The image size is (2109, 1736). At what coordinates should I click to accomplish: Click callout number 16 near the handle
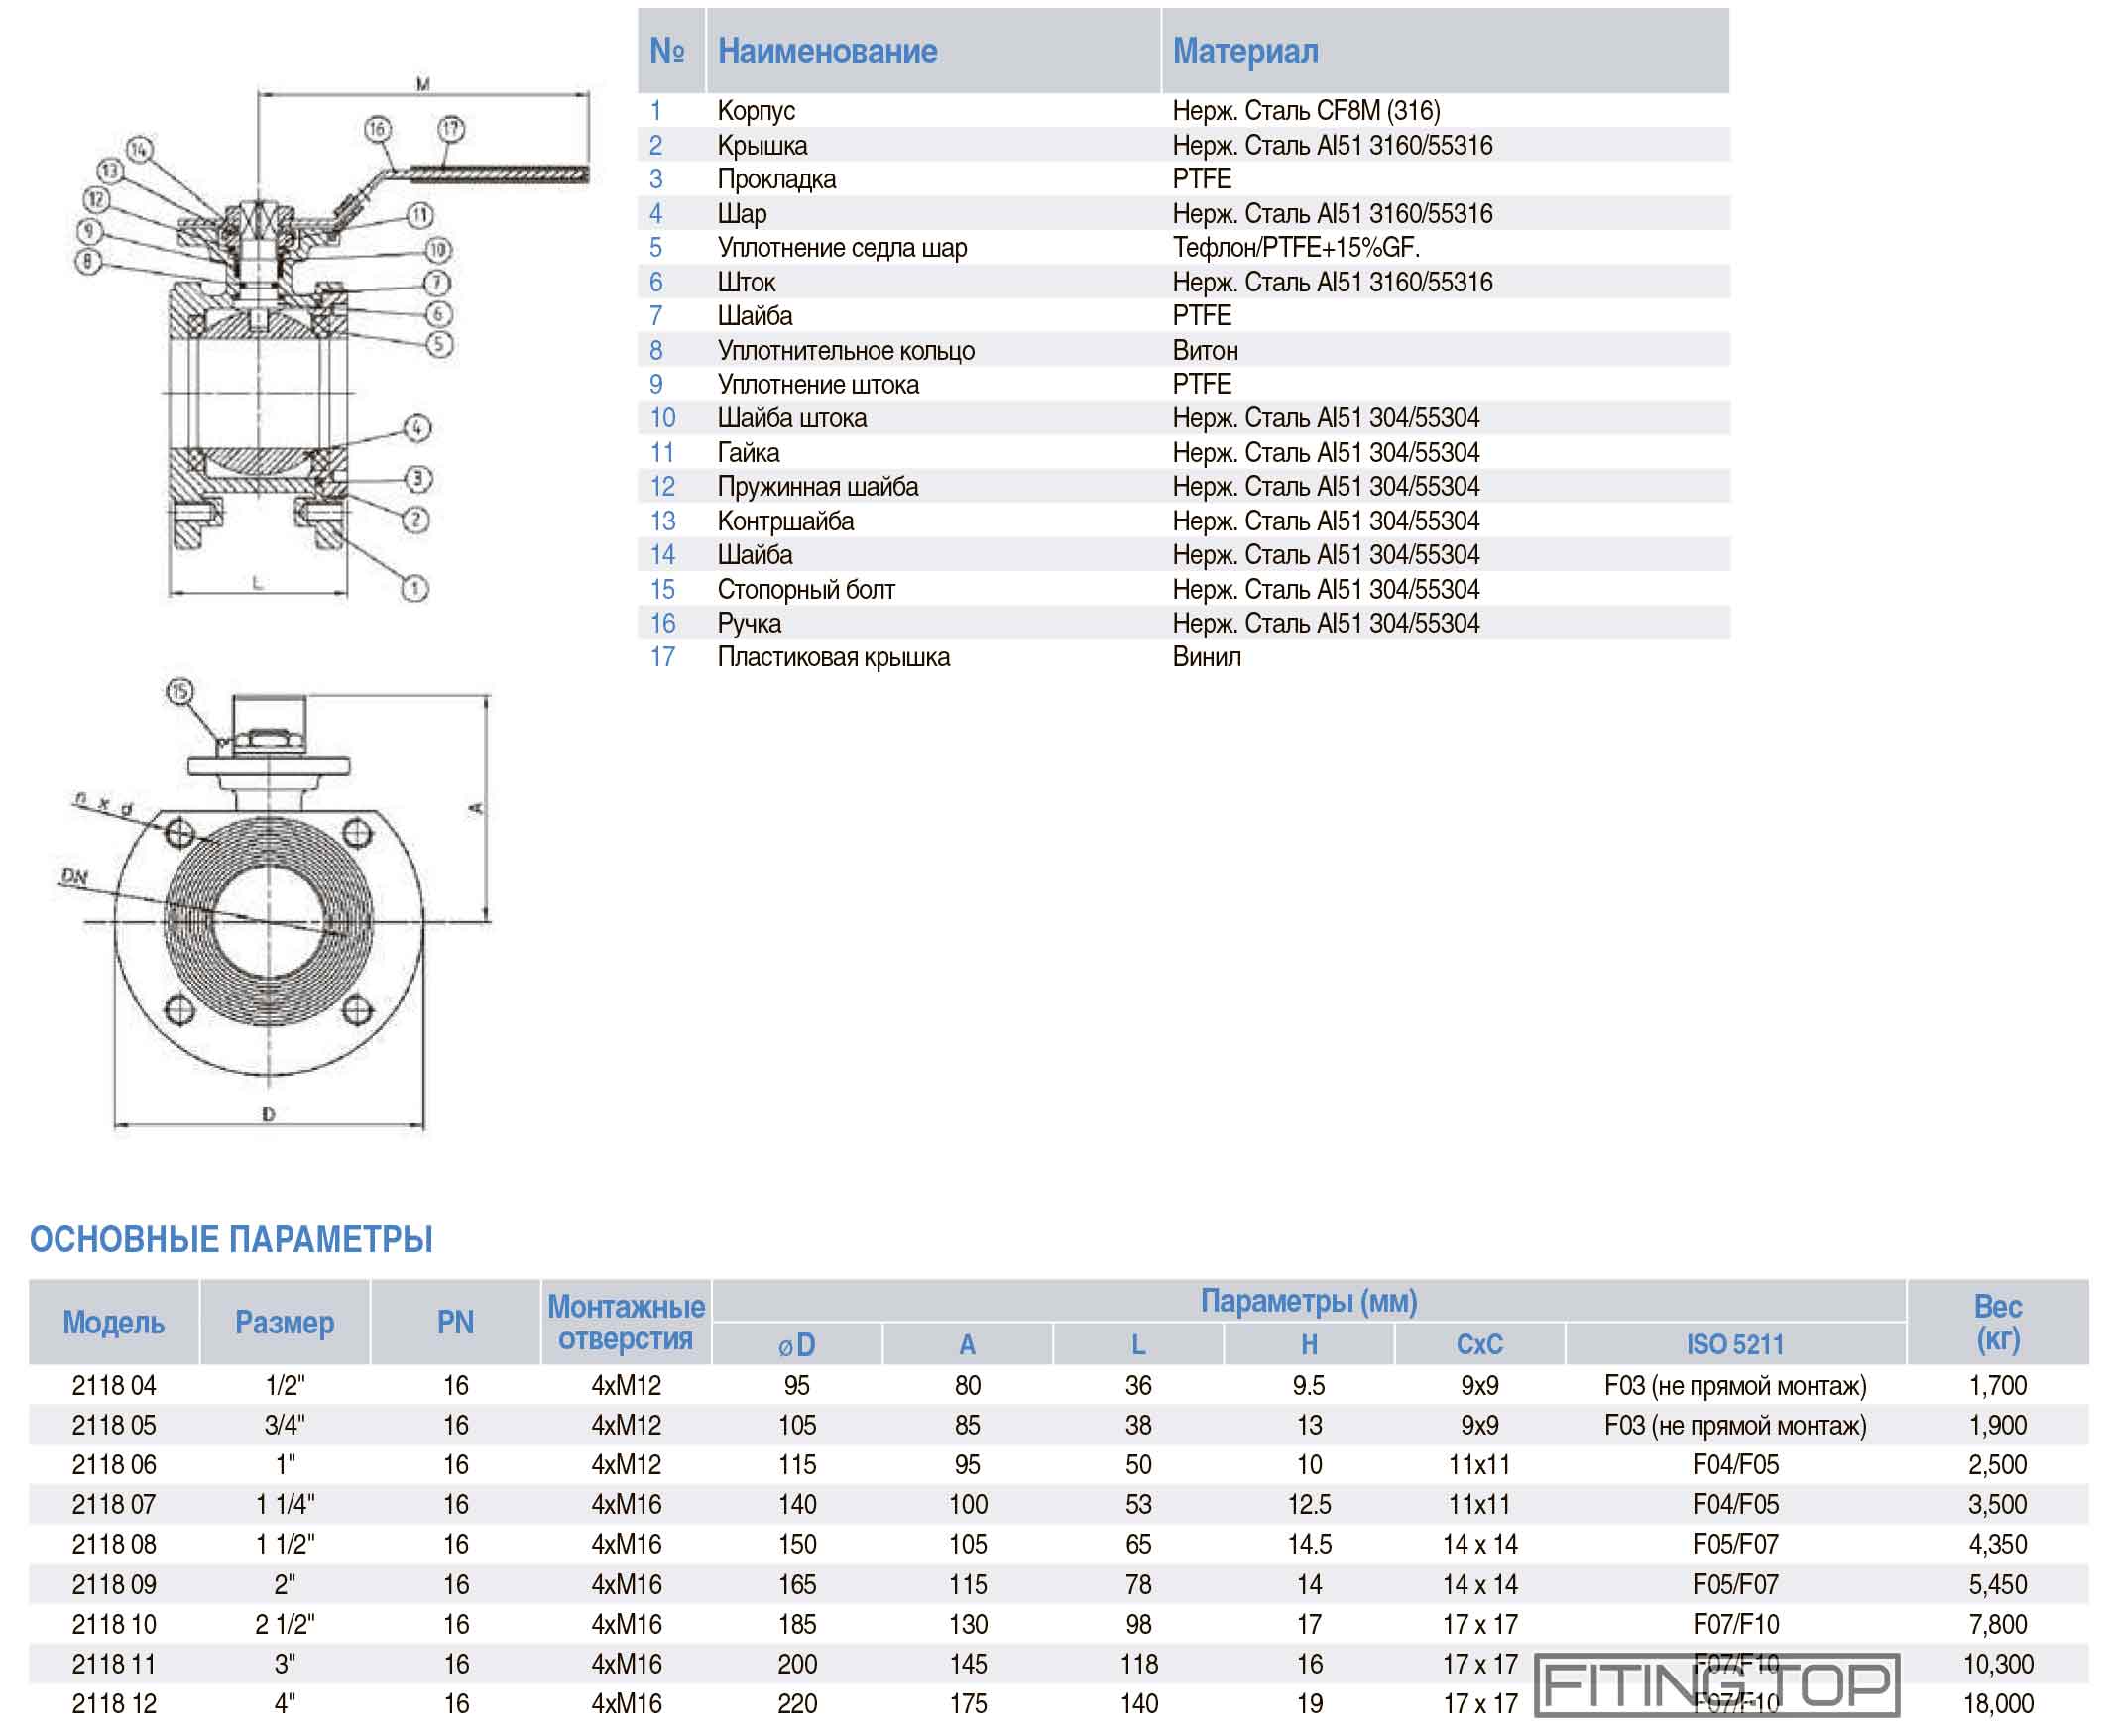pos(377,129)
